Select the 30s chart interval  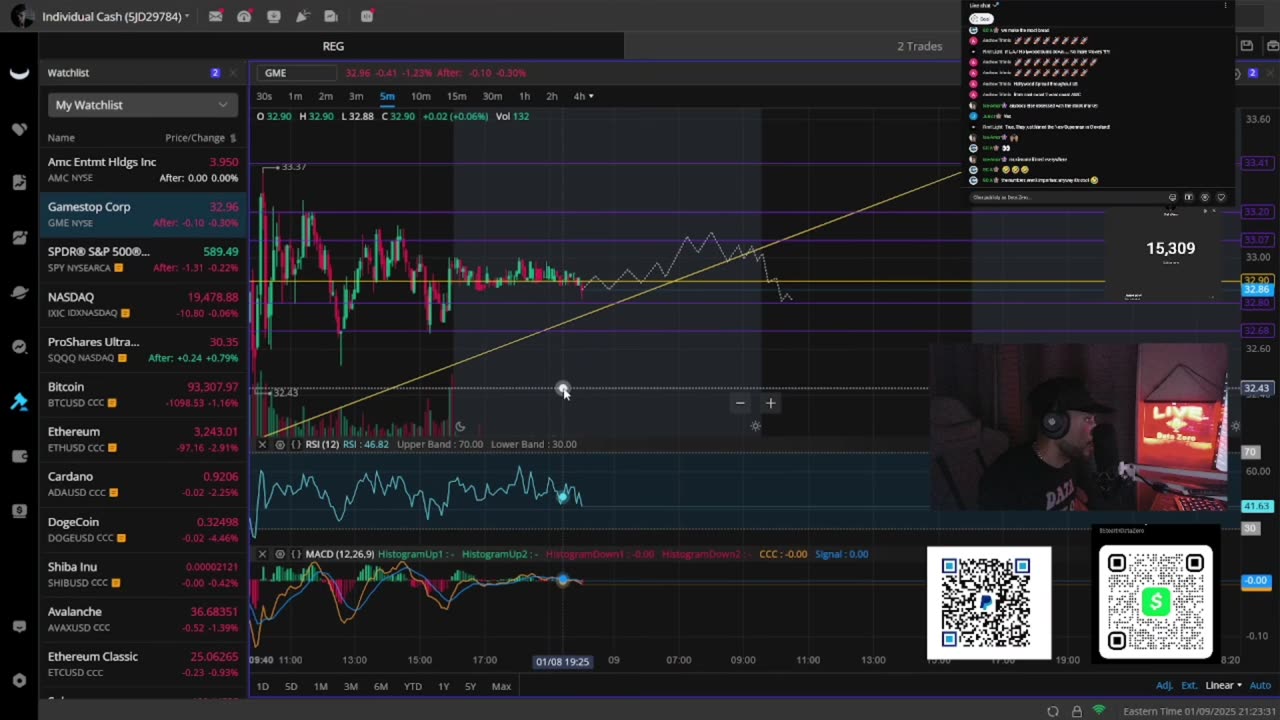[x=264, y=96]
